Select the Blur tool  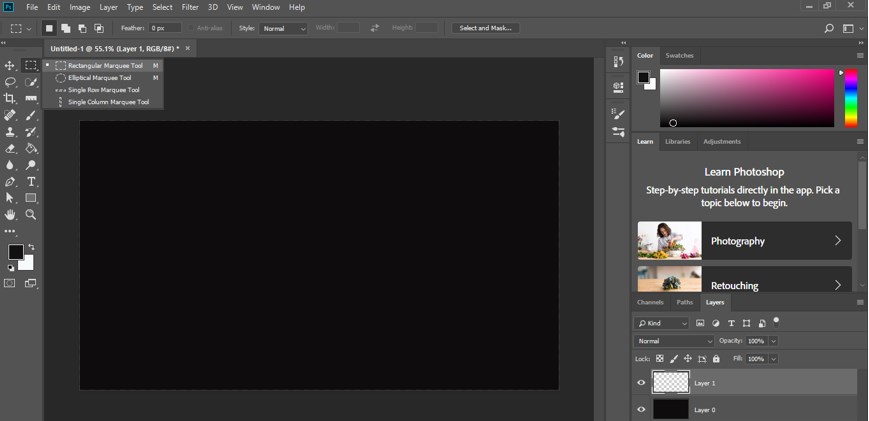pos(9,165)
